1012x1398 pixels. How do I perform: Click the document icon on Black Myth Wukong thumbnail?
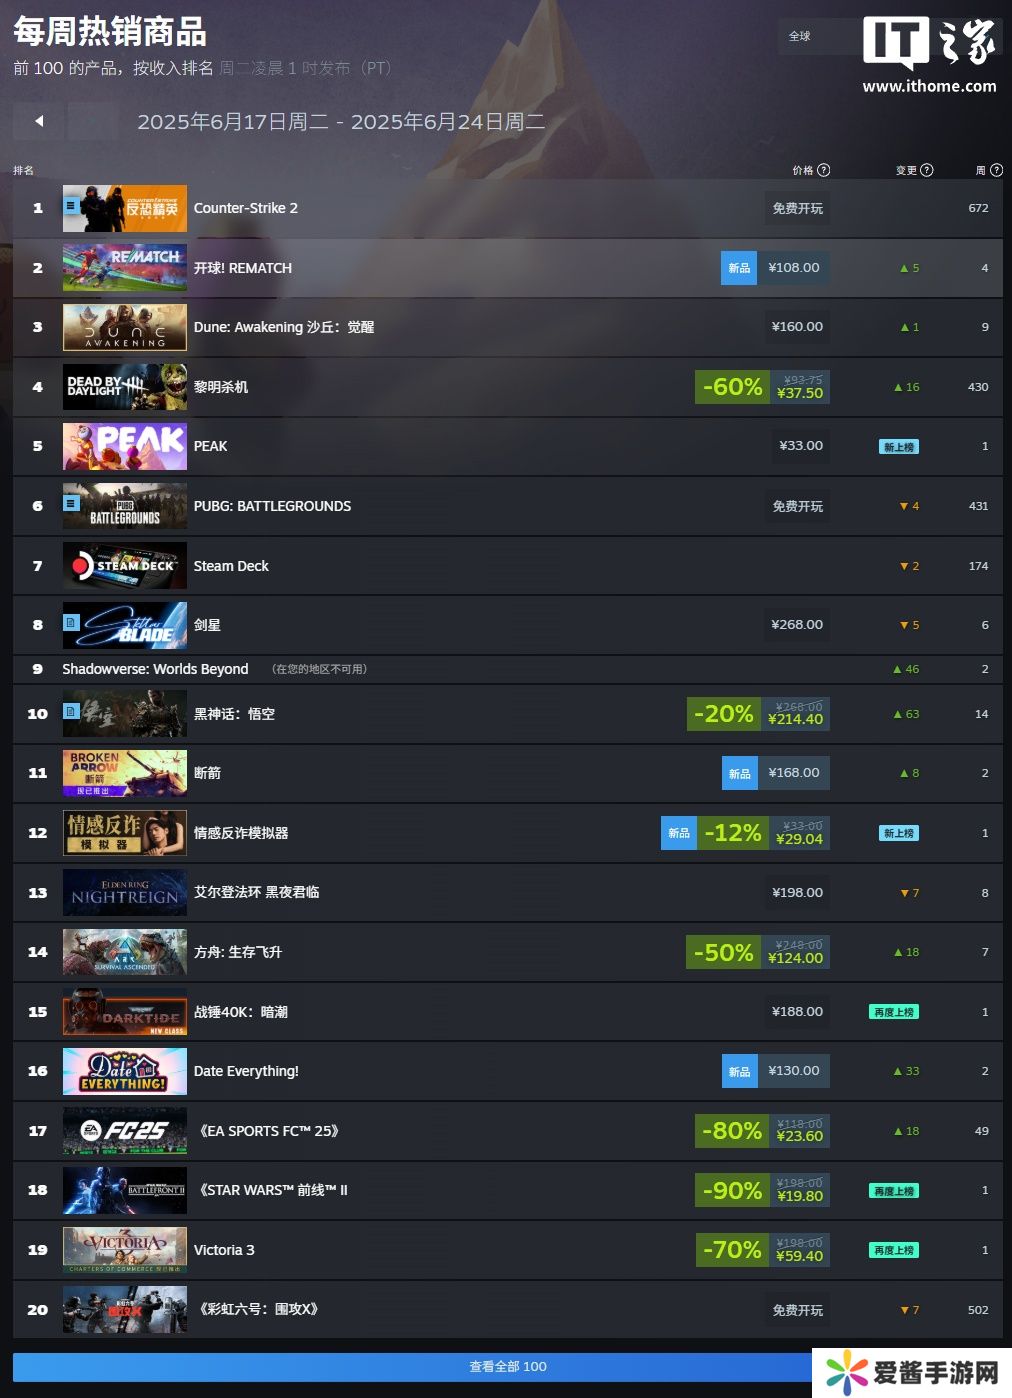(x=71, y=711)
